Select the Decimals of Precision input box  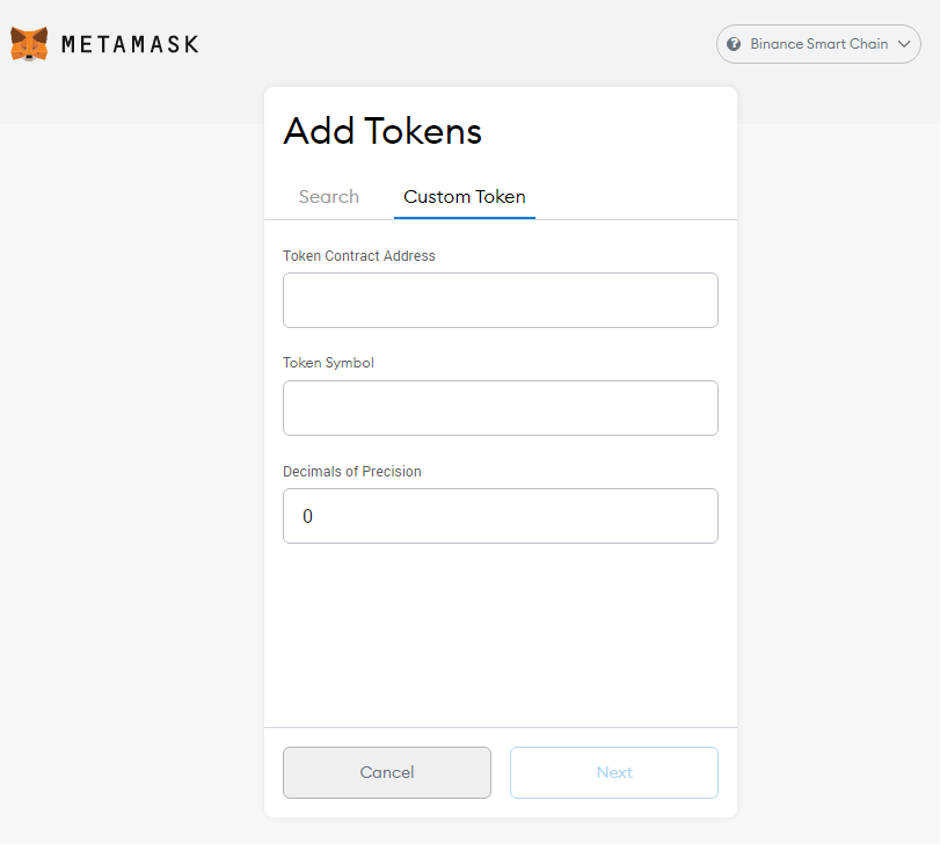coord(500,516)
